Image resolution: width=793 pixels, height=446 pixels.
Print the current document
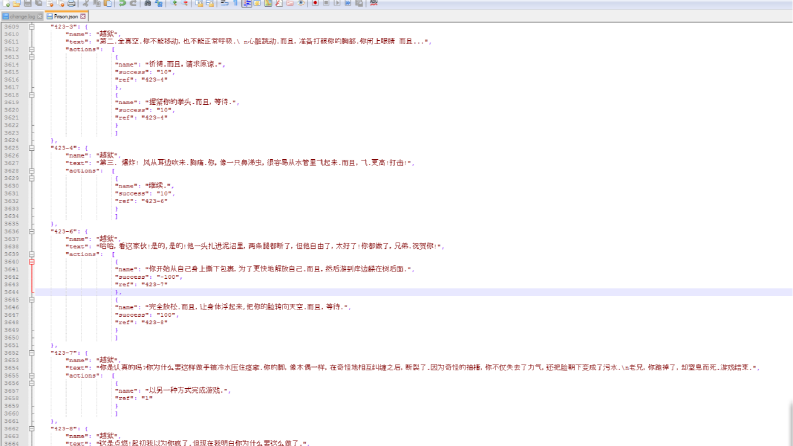click(x=71, y=3)
